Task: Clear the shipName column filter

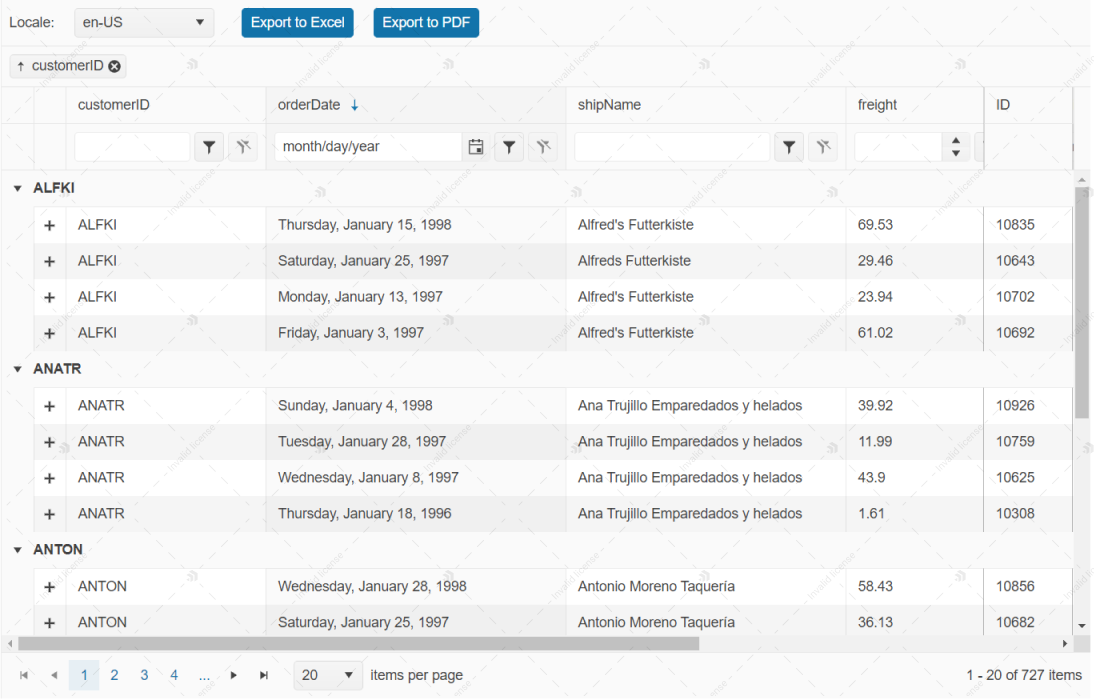Action: pyautogui.click(x=822, y=147)
